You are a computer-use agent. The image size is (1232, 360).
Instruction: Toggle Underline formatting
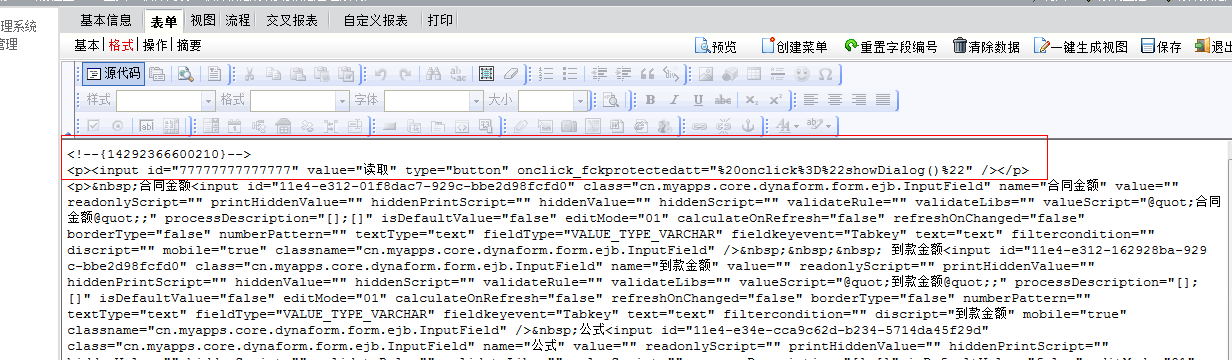tap(698, 100)
